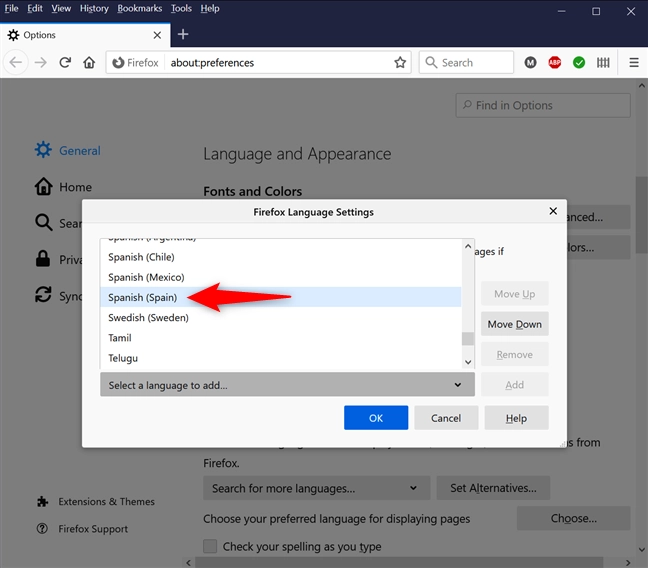The height and width of the screenshot is (568, 648).
Task: Click the Firefox identity icon in the address bar
Action: (x=118, y=62)
